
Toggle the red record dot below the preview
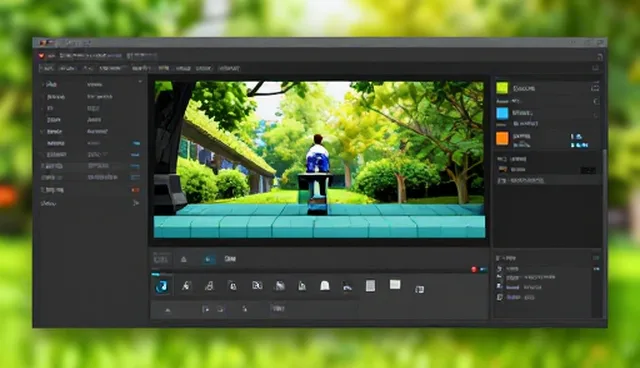point(474,269)
